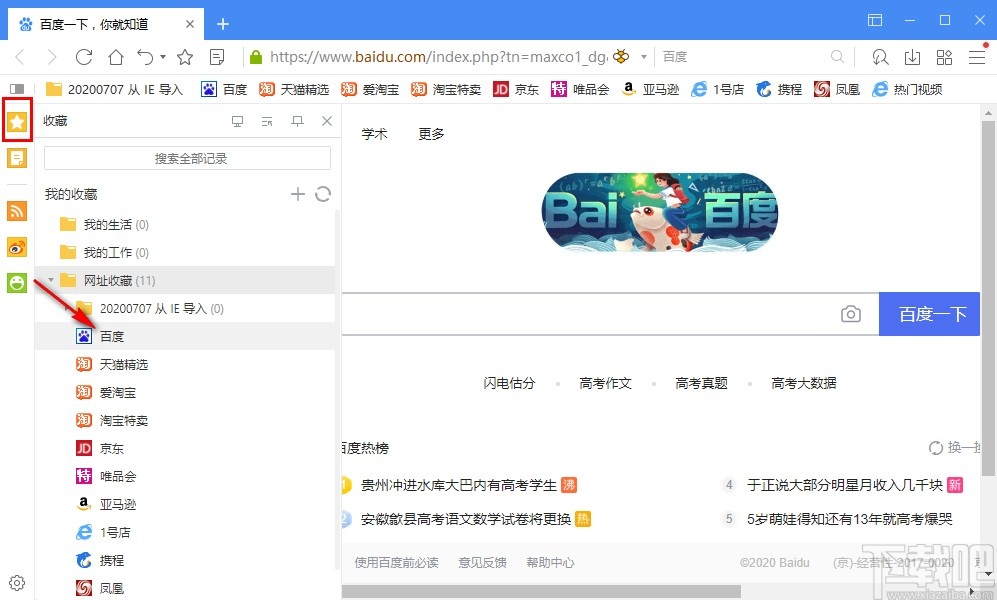997x600 pixels.
Task: Click 热门视频 on the bookmarks bar
Action: click(907, 89)
